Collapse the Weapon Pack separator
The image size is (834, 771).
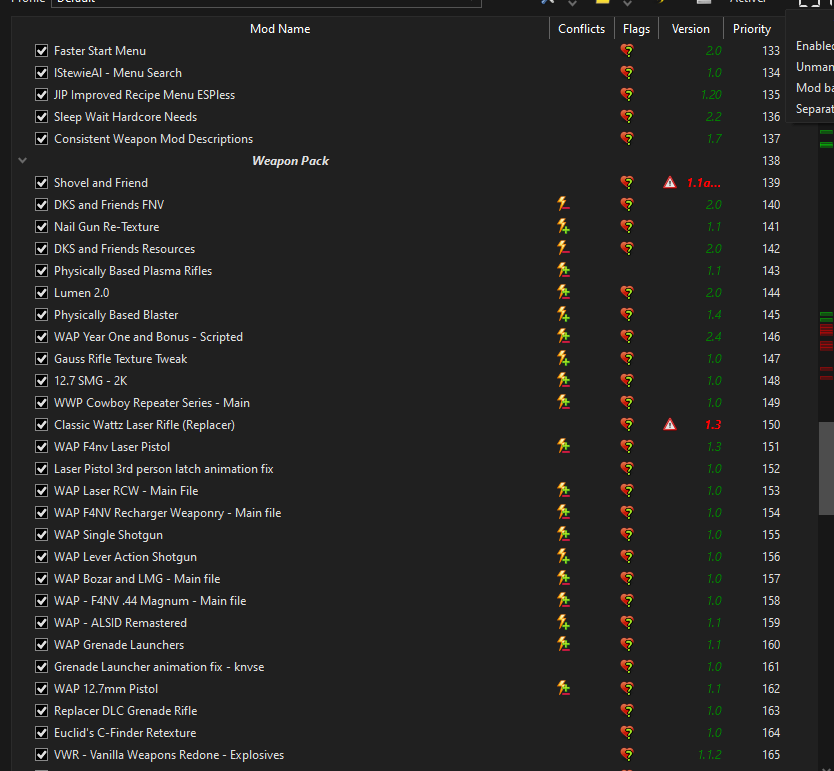click(22, 160)
